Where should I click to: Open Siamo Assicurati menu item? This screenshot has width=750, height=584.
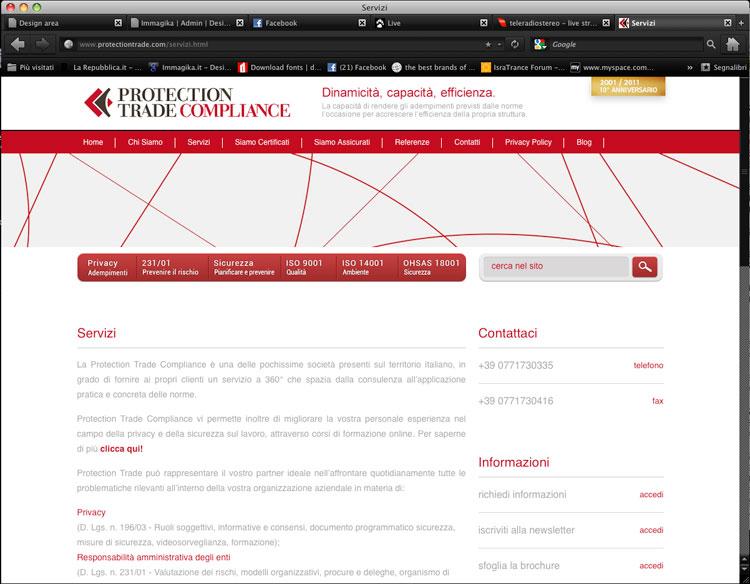point(342,142)
